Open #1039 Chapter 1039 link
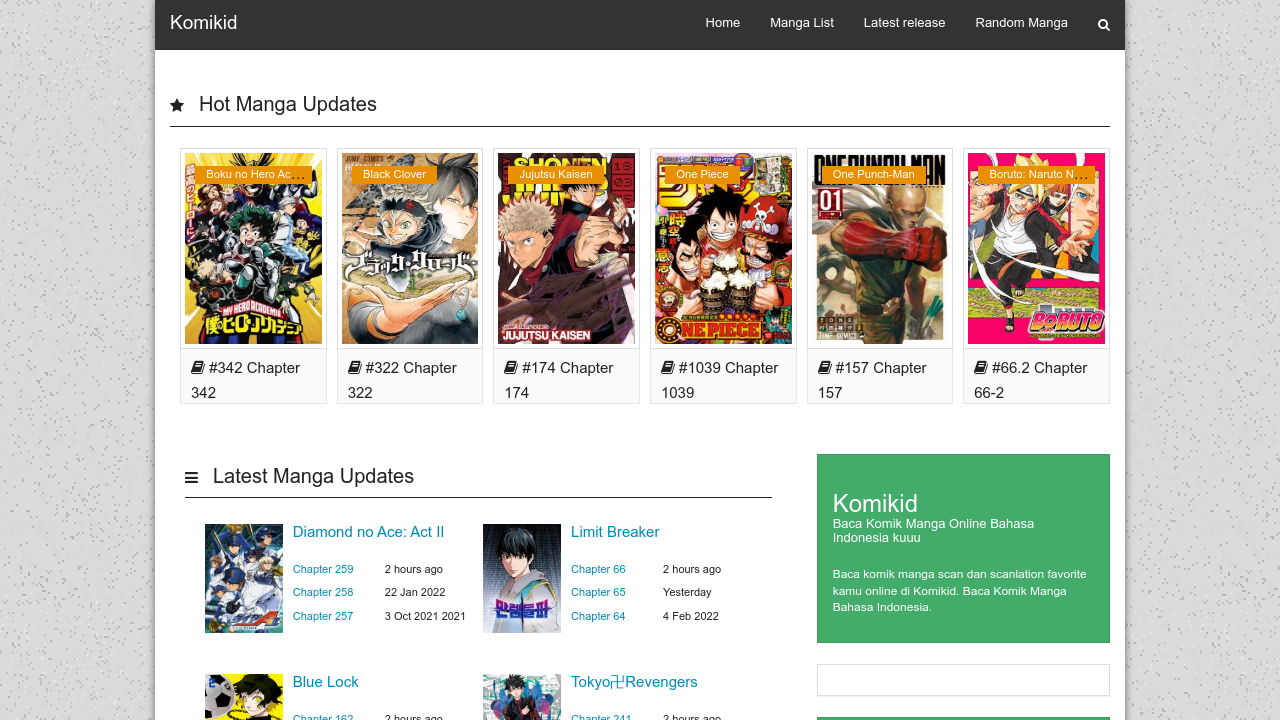 (x=720, y=380)
